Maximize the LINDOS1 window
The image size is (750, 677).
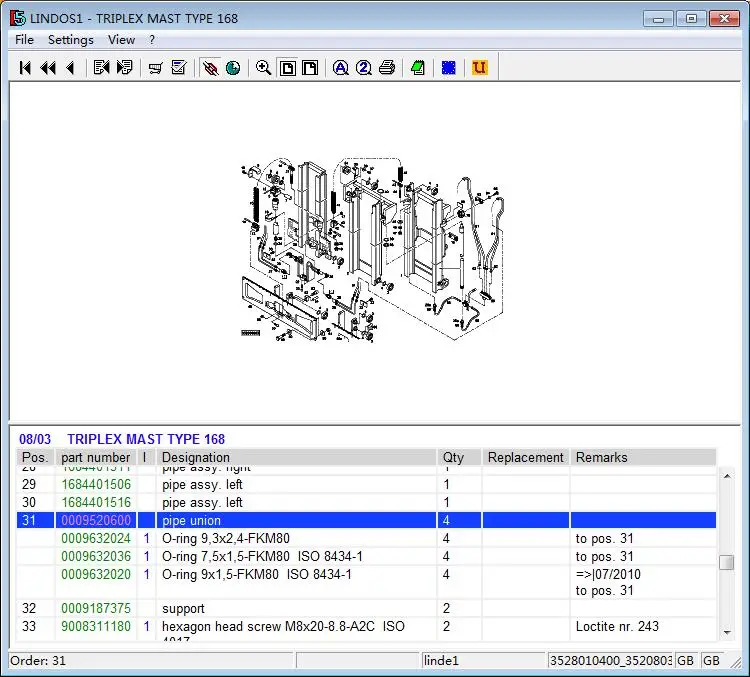pos(691,19)
